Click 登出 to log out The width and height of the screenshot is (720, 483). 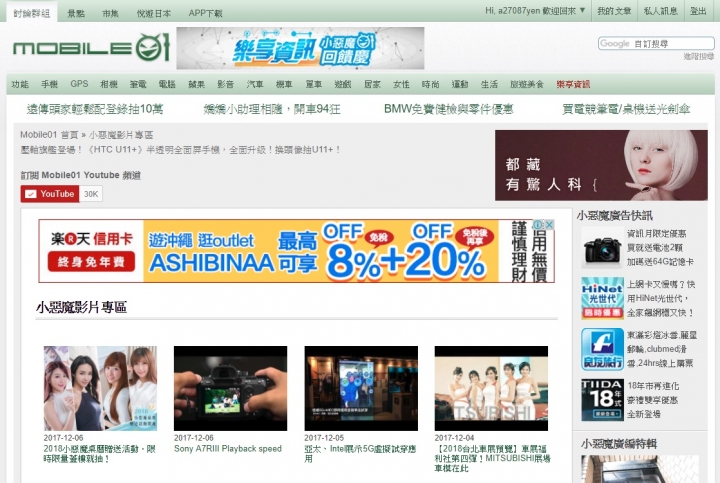(x=698, y=11)
